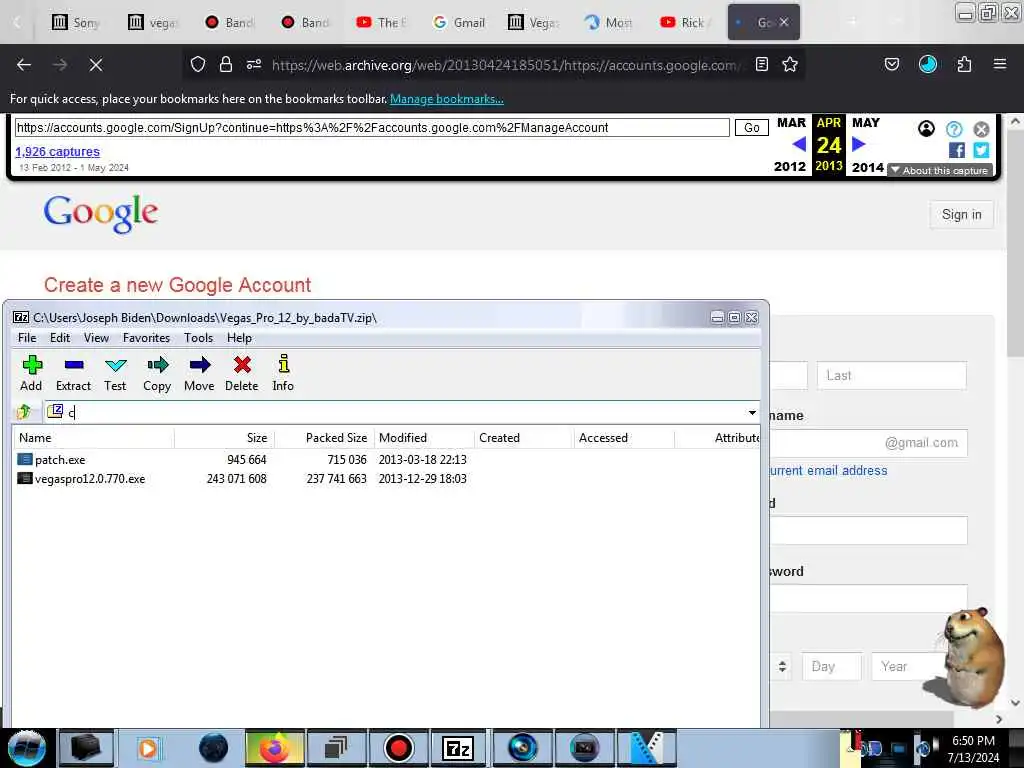Close the Wayback Machine toolbar
This screenshot has height=768, width=1024.
981,129
